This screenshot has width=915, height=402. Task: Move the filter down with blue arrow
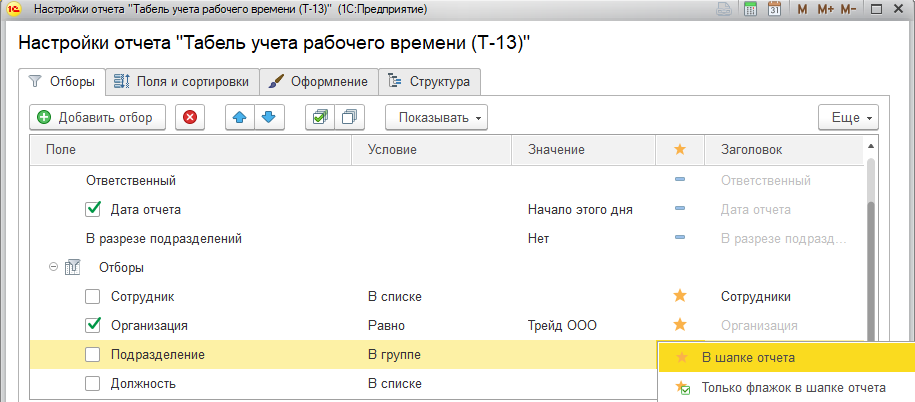click(267, 117)
